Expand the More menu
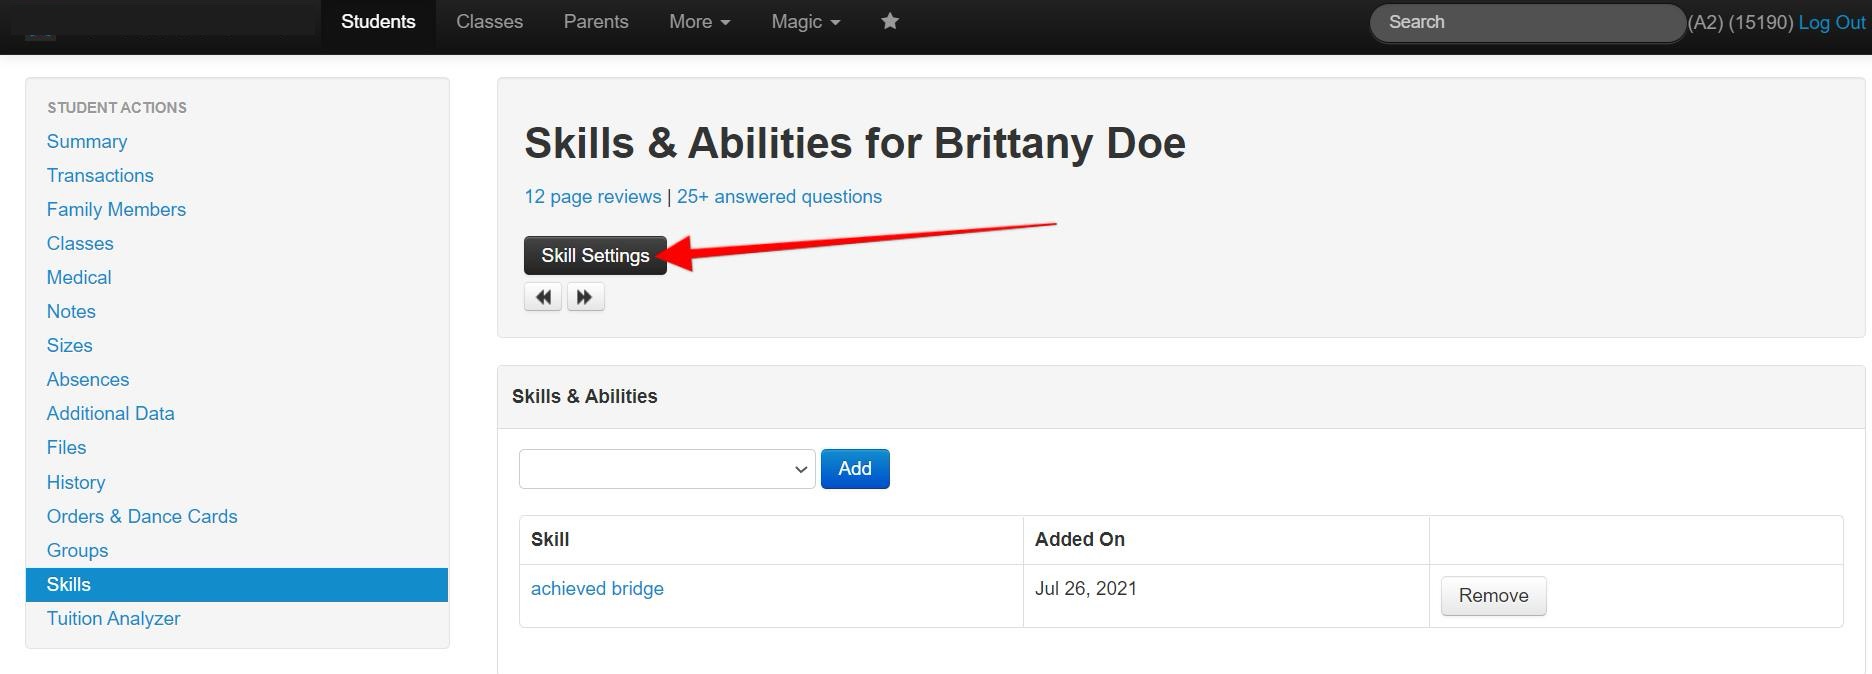Screen dimensions: 1872x674 (x=699, y=21)
